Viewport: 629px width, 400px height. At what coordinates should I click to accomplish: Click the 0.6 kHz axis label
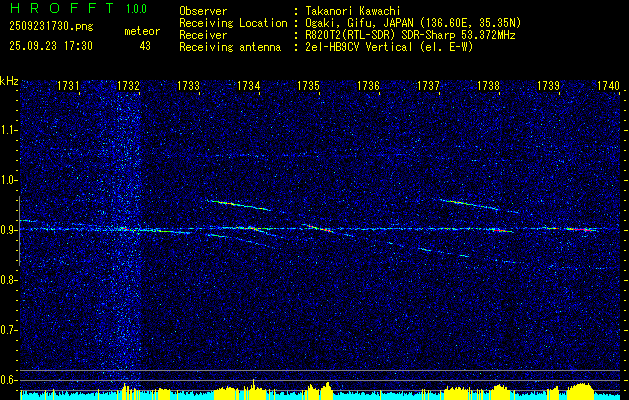[x=9, y=380]
